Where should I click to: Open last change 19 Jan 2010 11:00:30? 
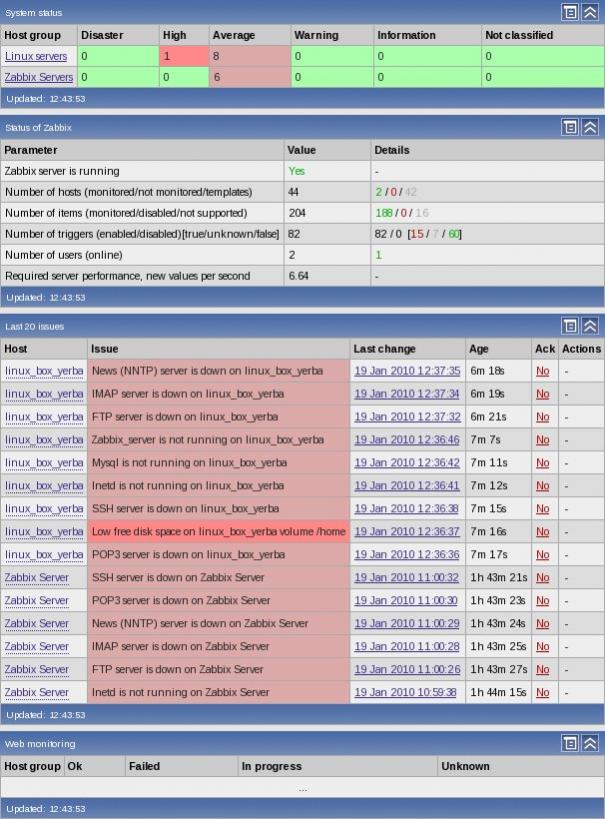pos(406,601)
